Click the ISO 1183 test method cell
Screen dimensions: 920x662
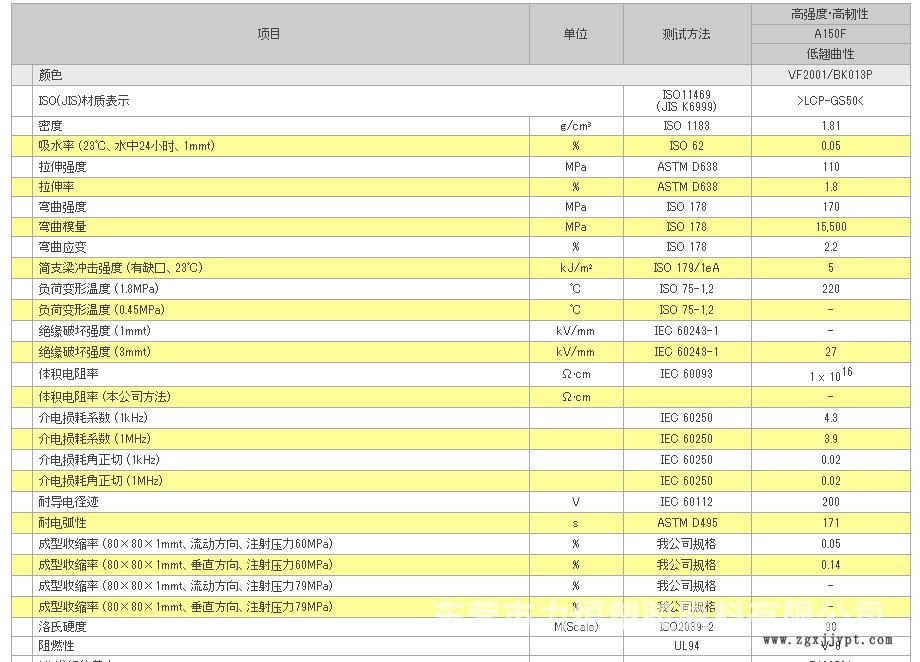(686, 126)
